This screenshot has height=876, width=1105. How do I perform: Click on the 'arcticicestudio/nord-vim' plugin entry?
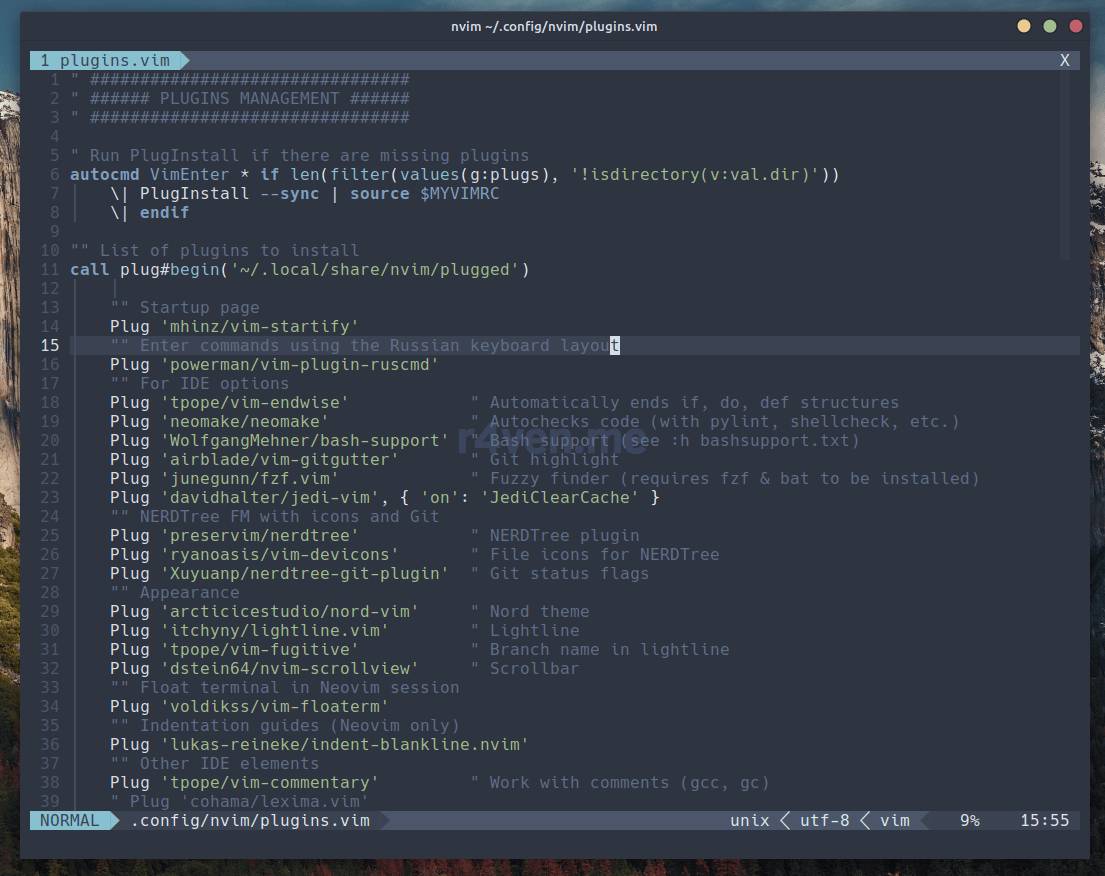pos(288,611)
